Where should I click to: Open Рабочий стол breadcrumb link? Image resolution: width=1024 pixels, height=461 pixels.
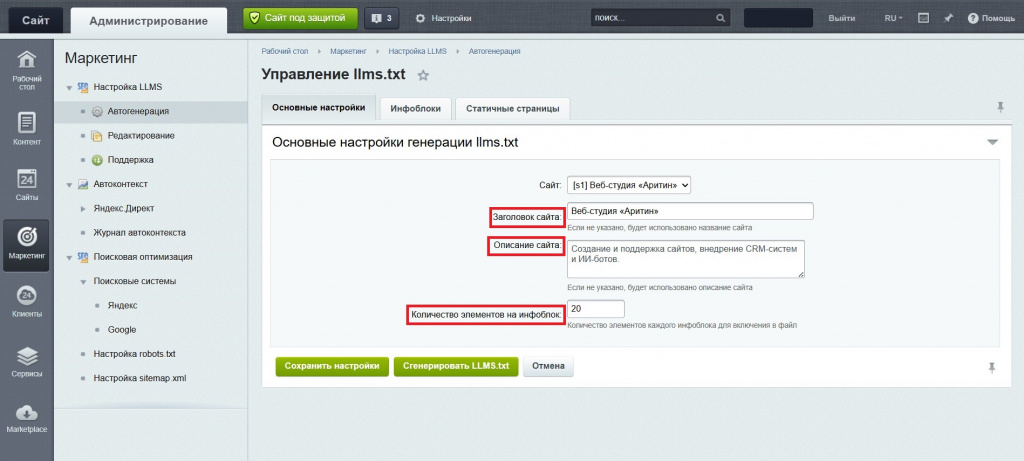[x=285, y=51]
